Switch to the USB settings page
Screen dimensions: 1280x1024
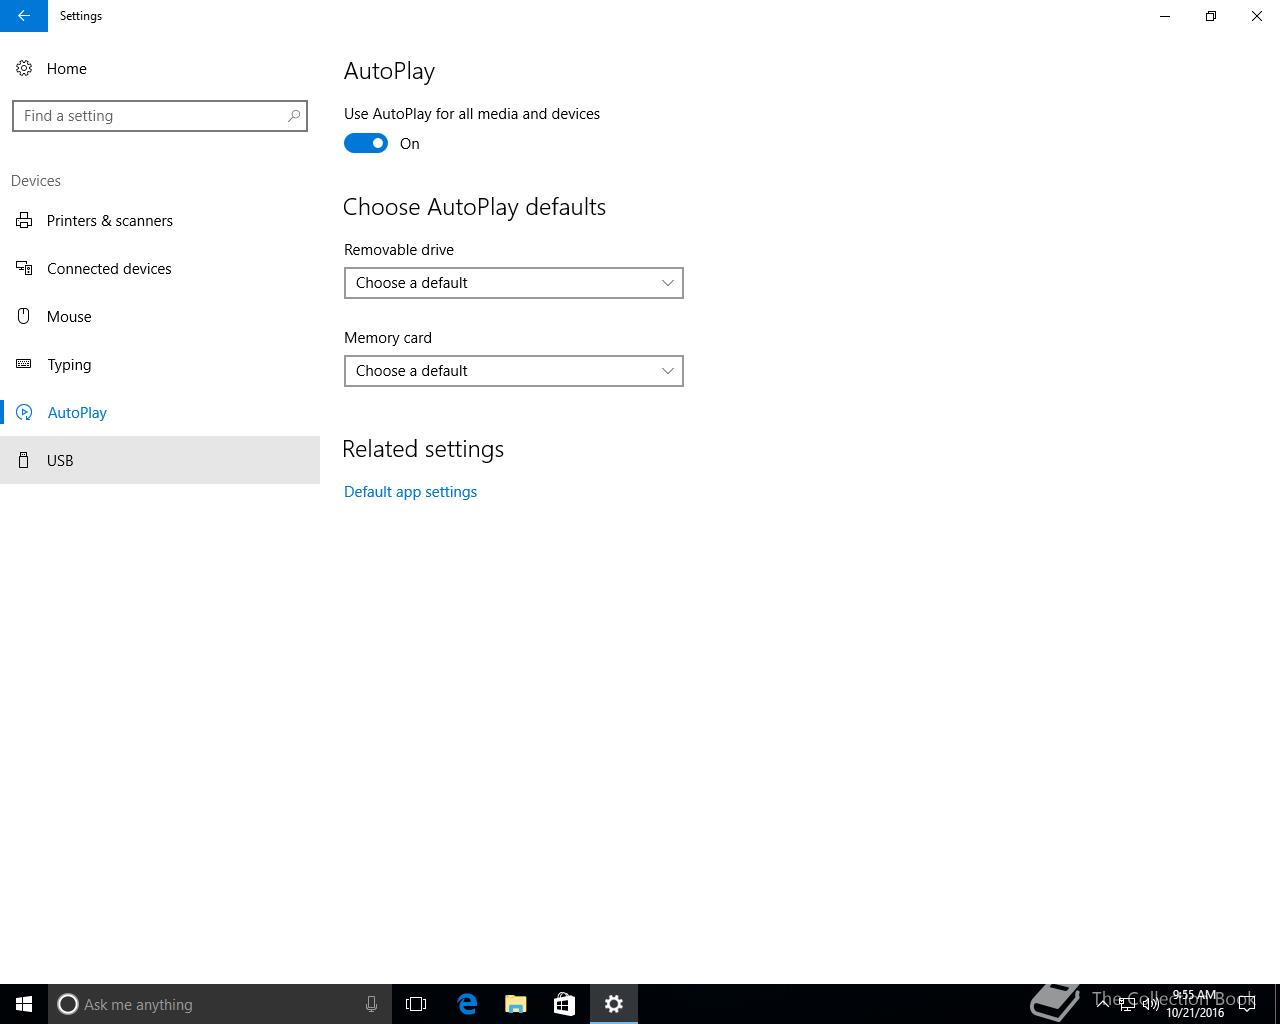coord(160,460)
